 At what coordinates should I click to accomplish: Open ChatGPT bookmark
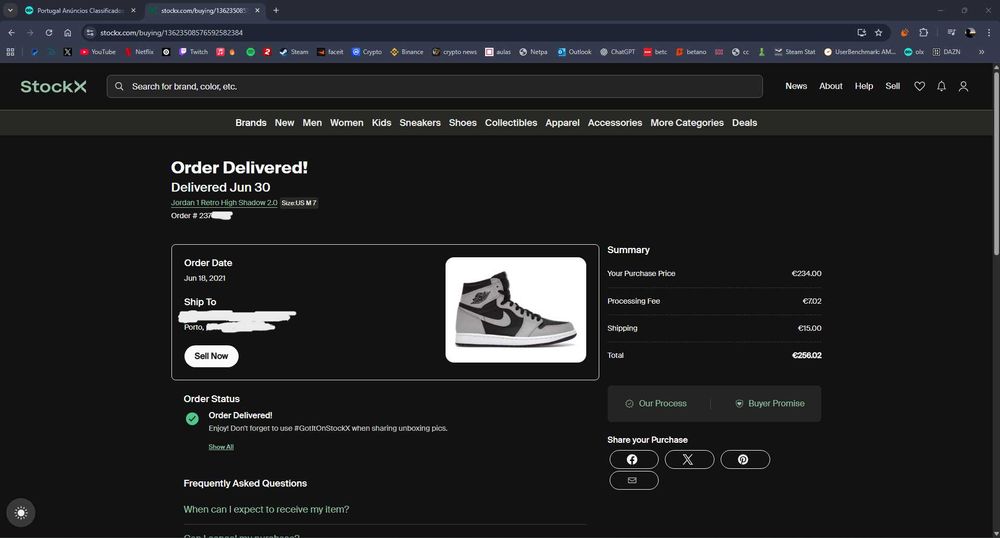pyautogui.click(x=617, y=52)
